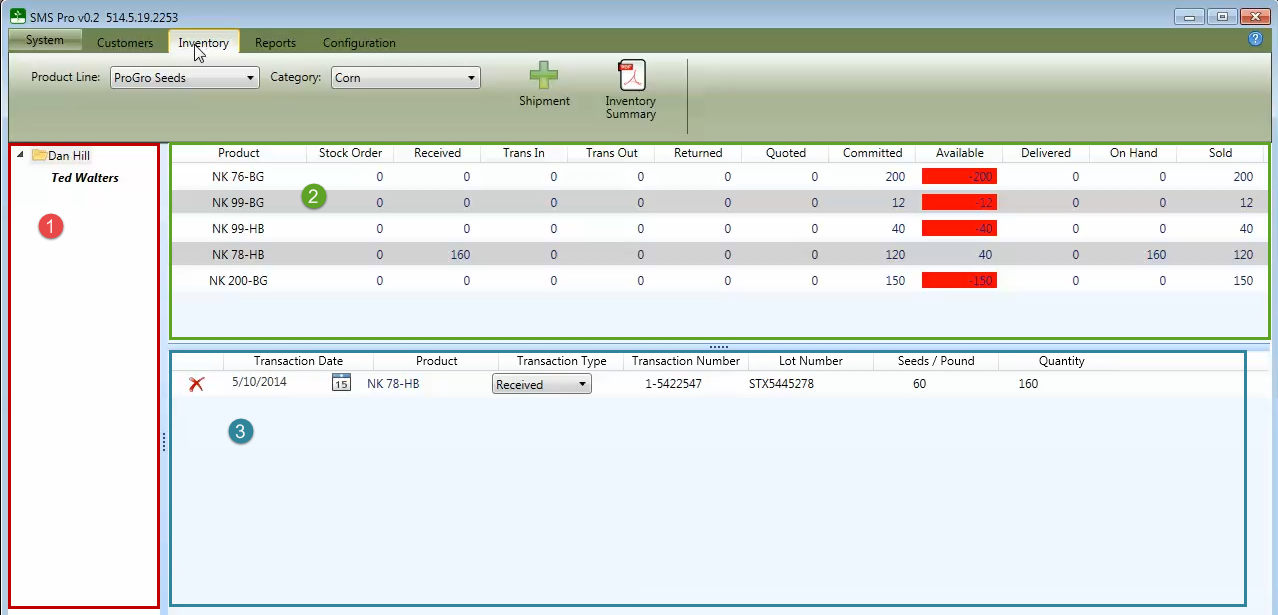Open the Configuration tab

tap(359, 43)
